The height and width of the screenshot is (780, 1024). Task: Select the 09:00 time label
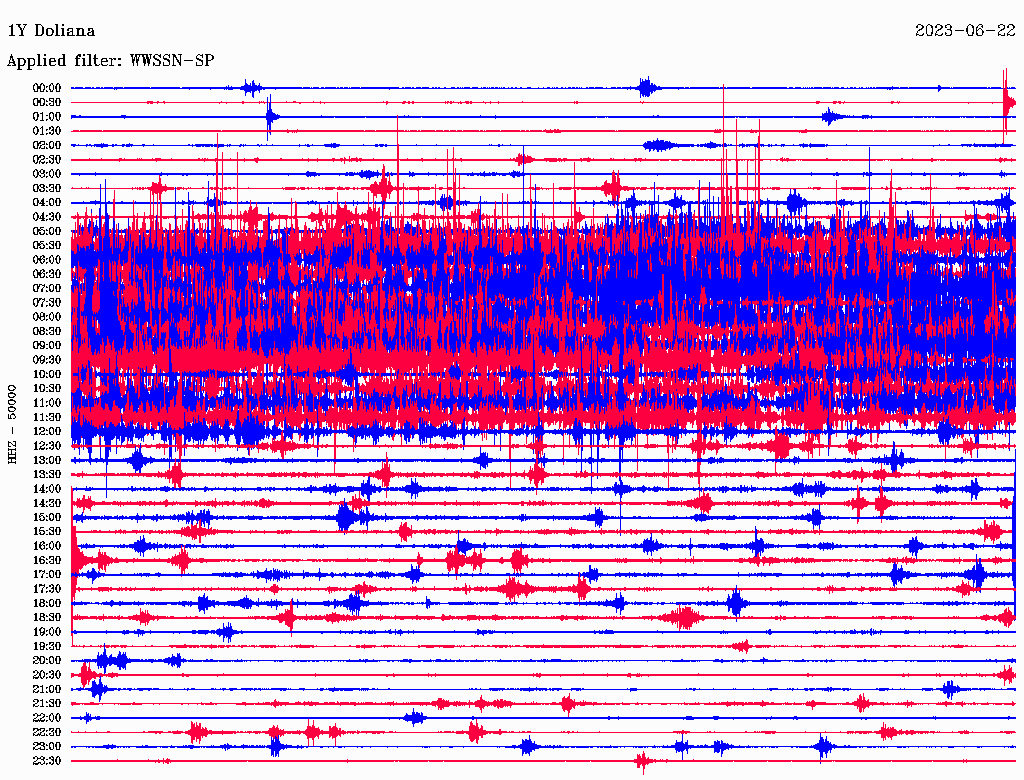coord(47,346)
